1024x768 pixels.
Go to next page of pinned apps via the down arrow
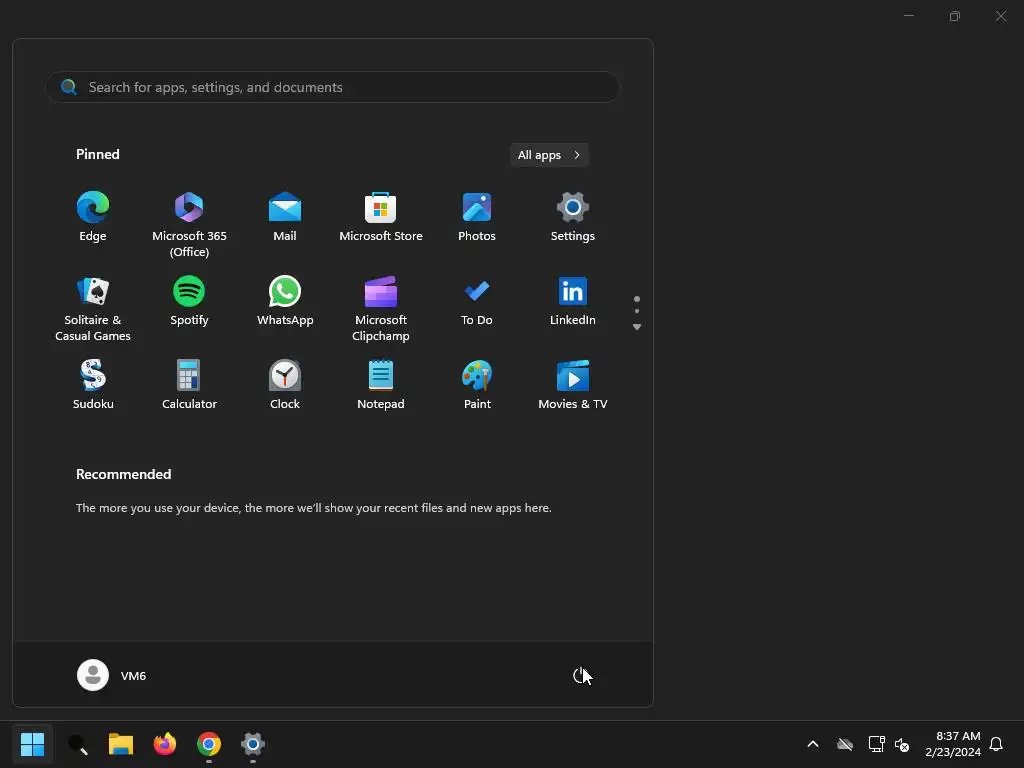click(x=637, y=327)
